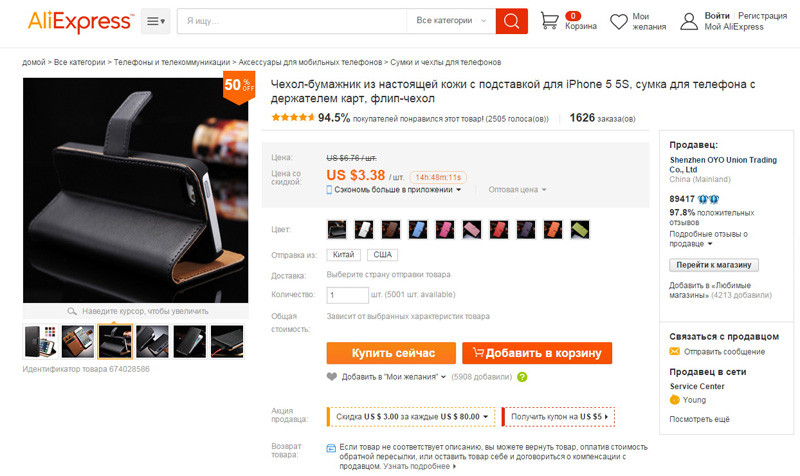This screenshot has width=800, height=476.
Task: Open 'Телефоны и телекоммуникации' breadcrumb
Action: pyautogui.click(x=172, y=62)
